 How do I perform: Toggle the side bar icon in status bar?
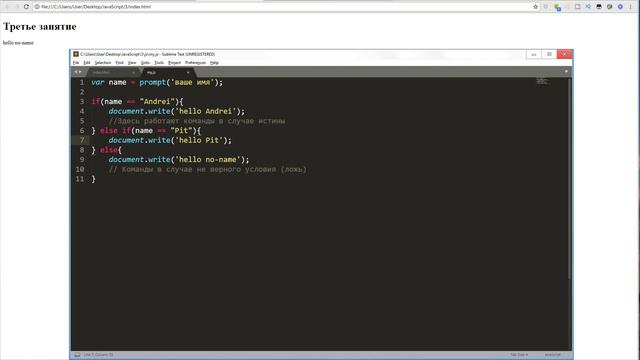[x=77, y=355]
